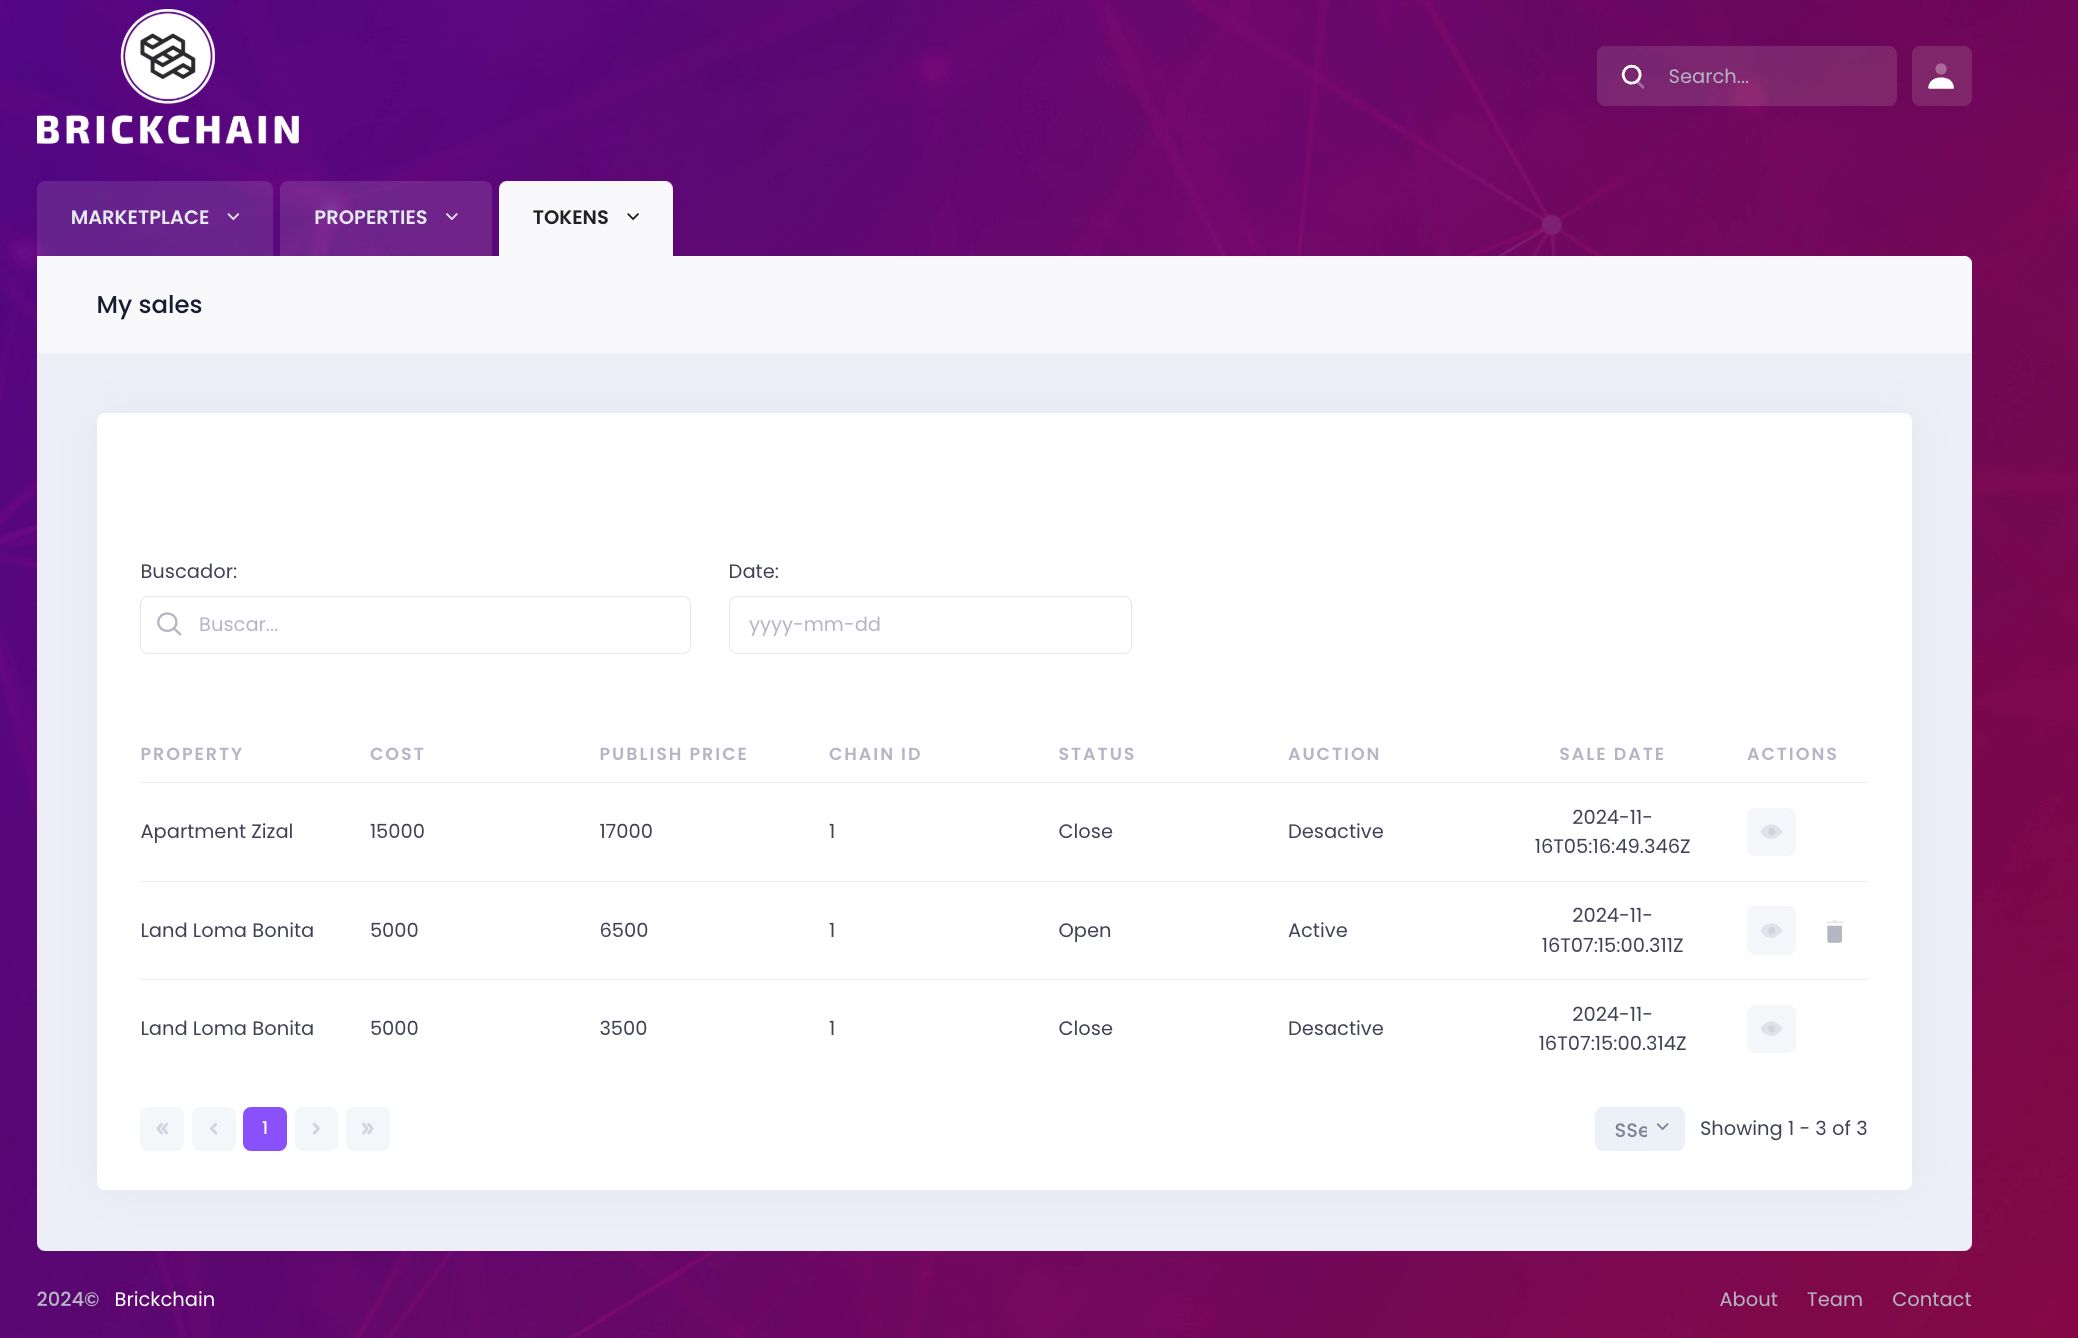
Task: Open the Contact footer link
Action: [1931, 1299]
